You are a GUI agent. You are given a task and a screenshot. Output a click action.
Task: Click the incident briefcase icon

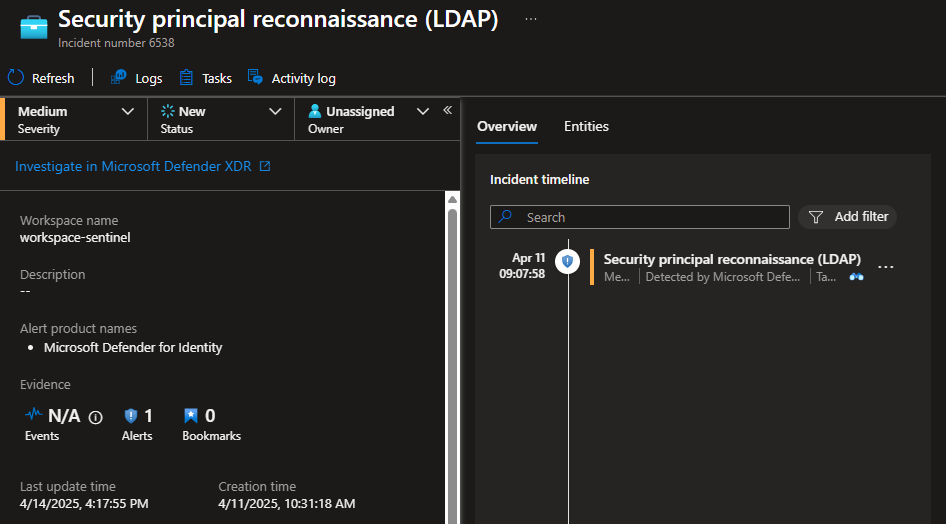click(34, 27)
